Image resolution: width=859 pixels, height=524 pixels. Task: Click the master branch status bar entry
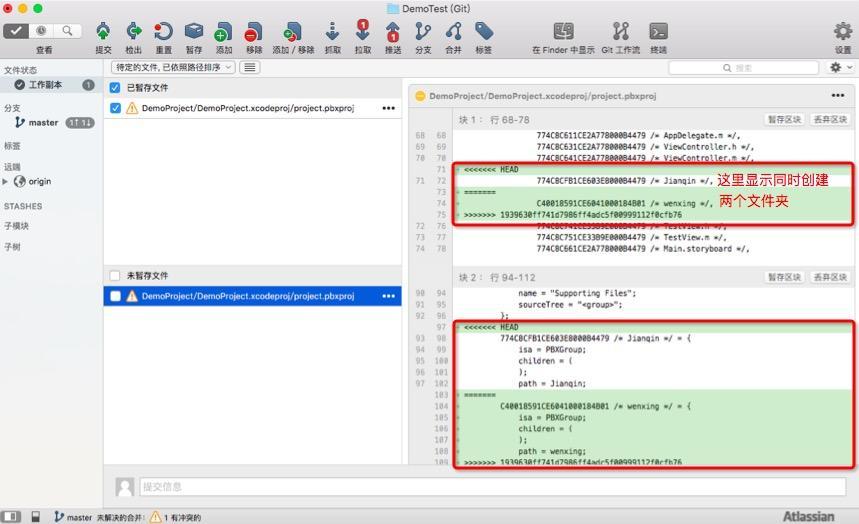pyautogui.click(x=73, y=517)
